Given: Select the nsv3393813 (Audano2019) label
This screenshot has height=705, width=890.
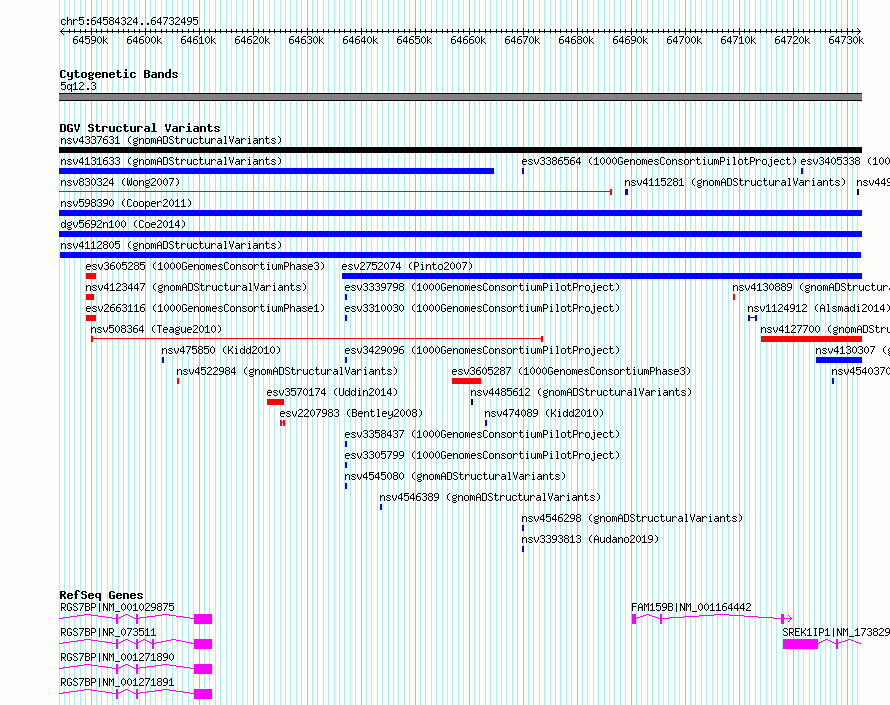Looking at the screenshot, I should point(590,539).
